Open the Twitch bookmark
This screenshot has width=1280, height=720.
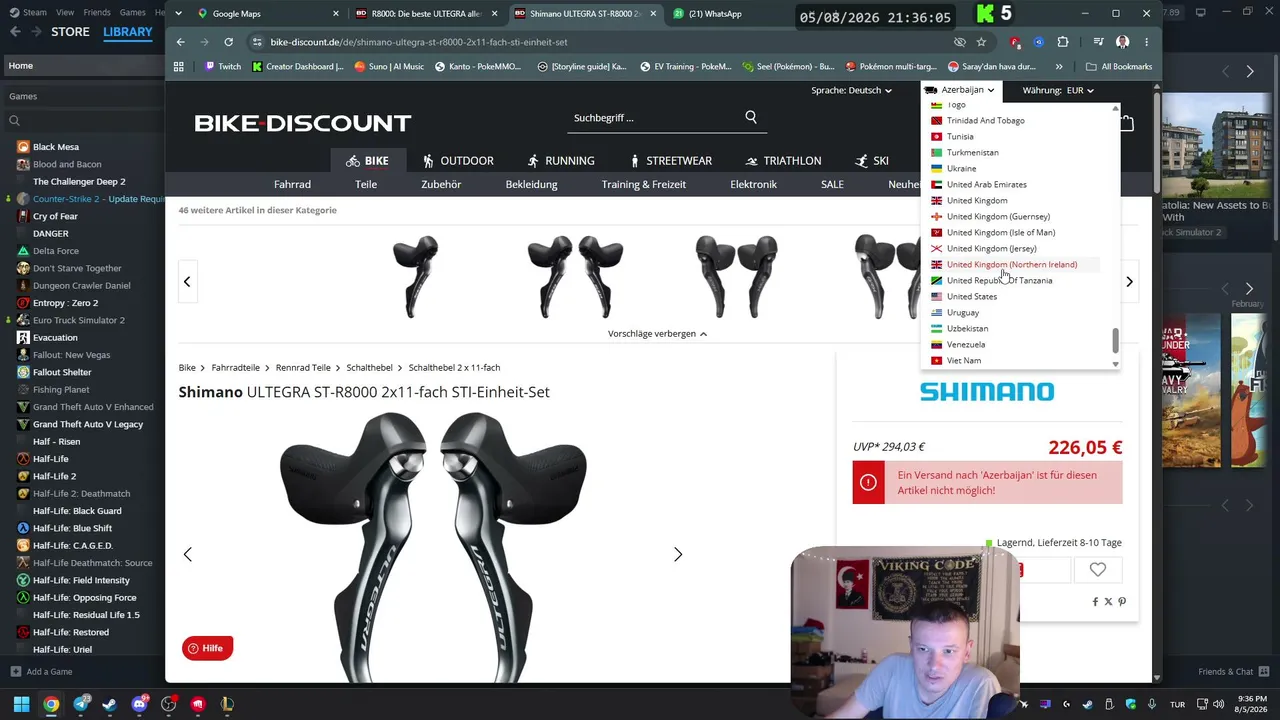222,67
